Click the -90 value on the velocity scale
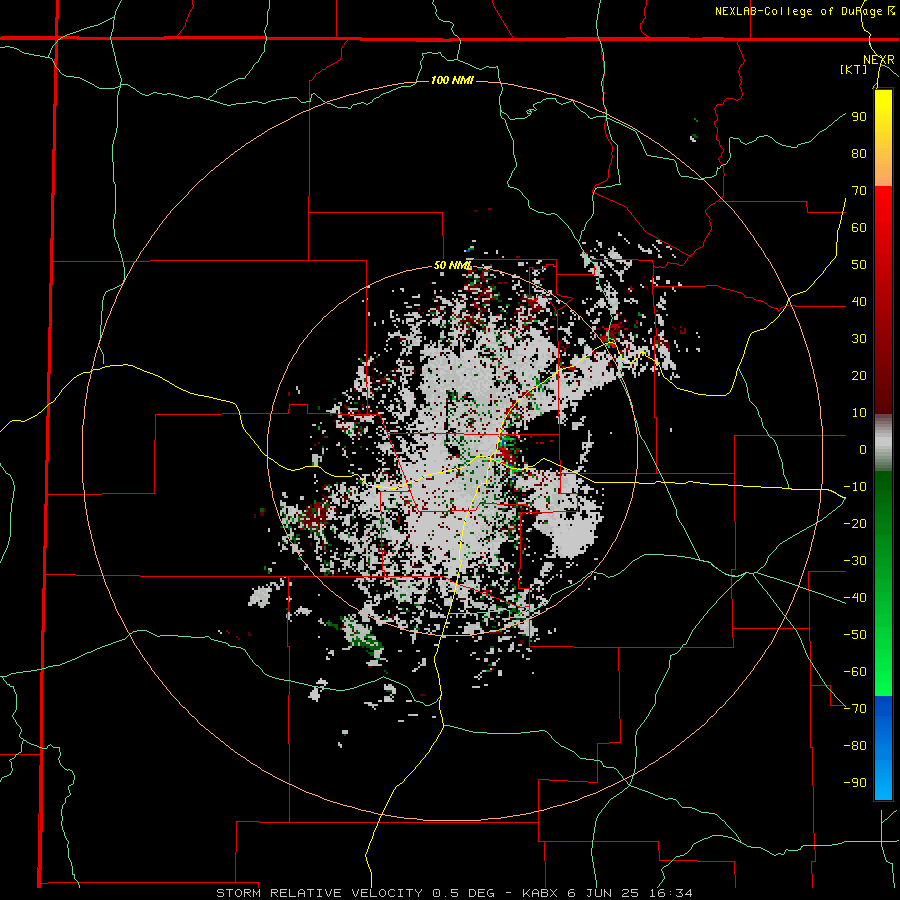Screen dimensions: 900x900 855,783
